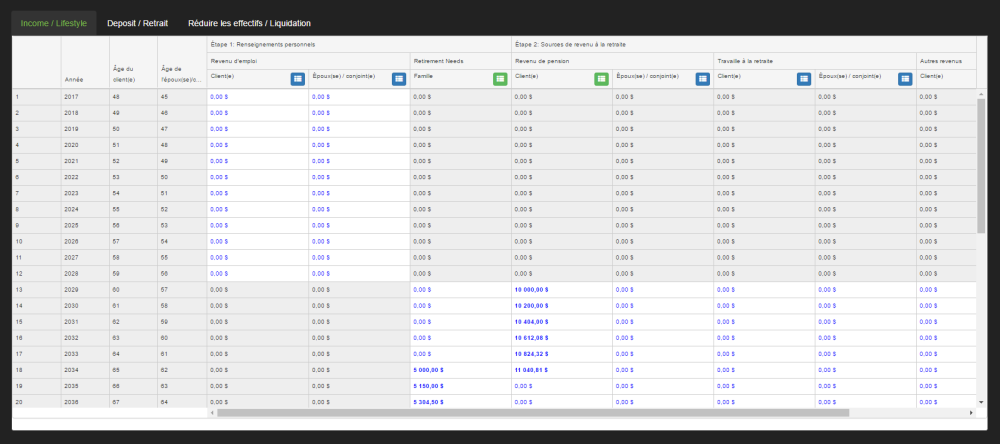Edit Famille Retirement Needs cell for 2029

click(x=460, y=289)
